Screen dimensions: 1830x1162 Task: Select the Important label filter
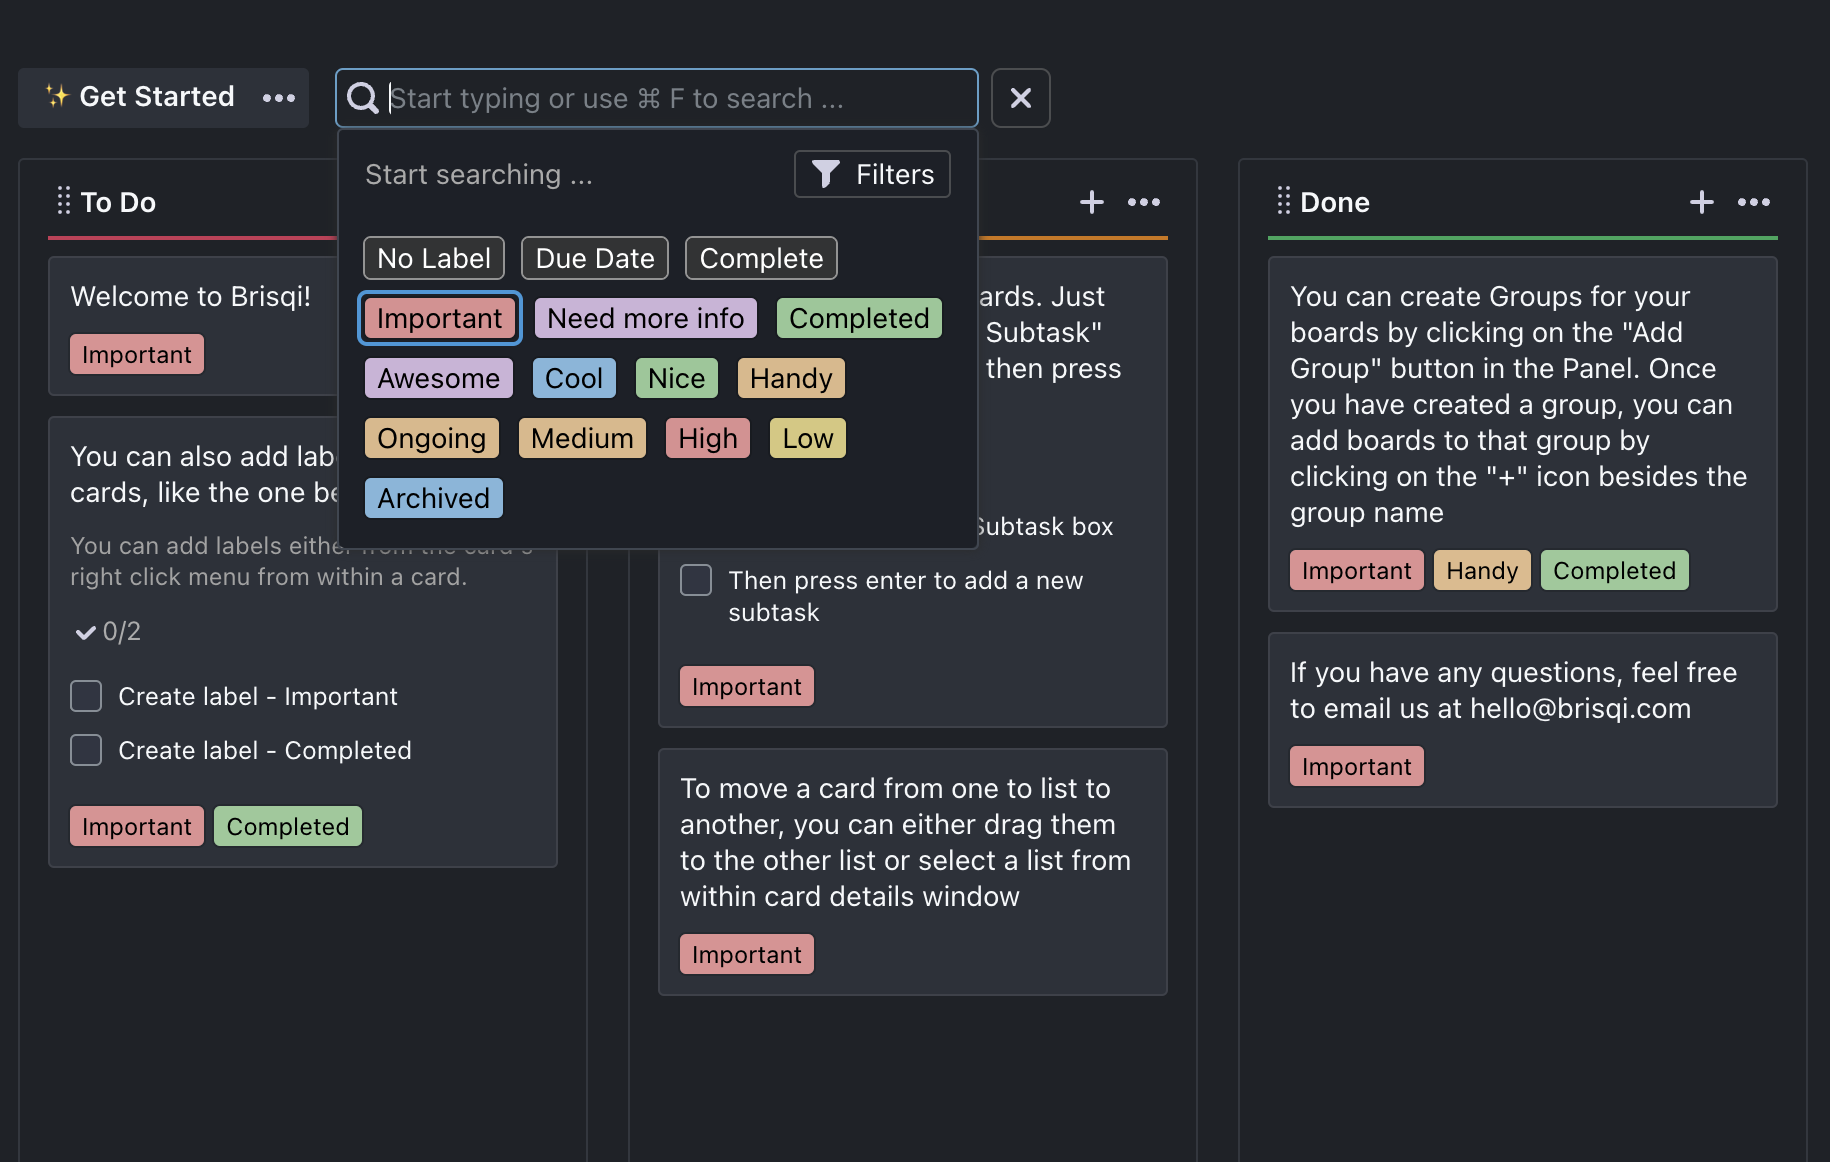pos(440,318)
